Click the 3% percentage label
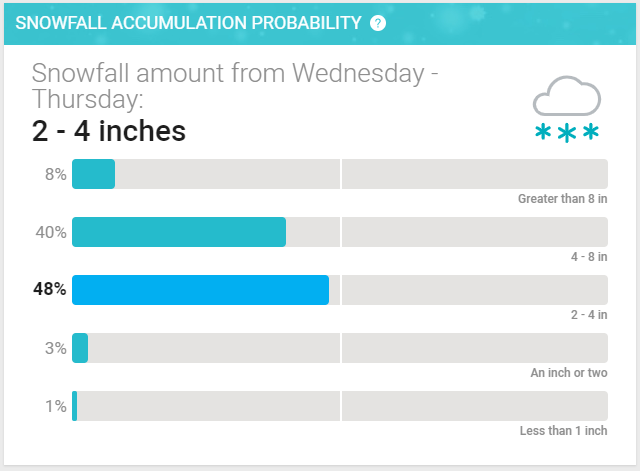Screen dimensions: 640x471 (x=55, y=348)
